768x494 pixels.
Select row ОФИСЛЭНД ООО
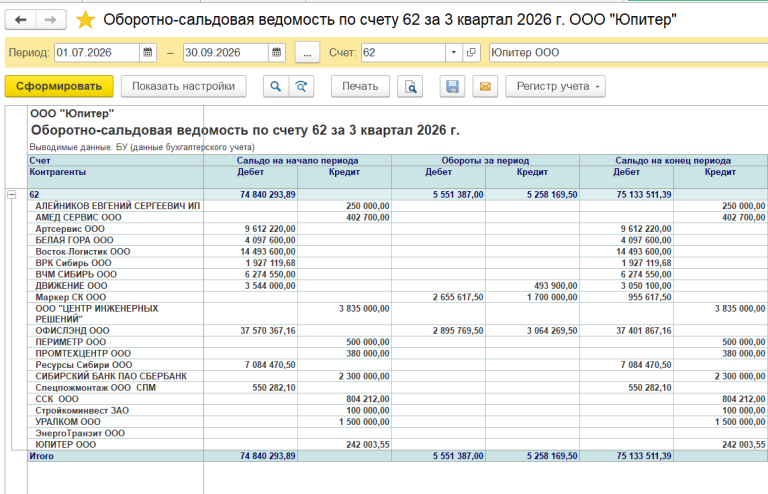(x=398, y=330)
